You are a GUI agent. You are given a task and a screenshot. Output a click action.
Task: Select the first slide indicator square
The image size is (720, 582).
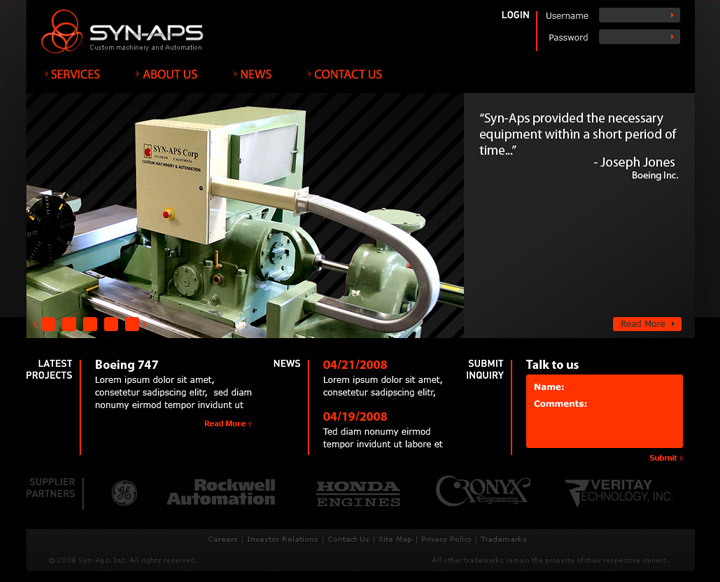(x=48, y=324)
